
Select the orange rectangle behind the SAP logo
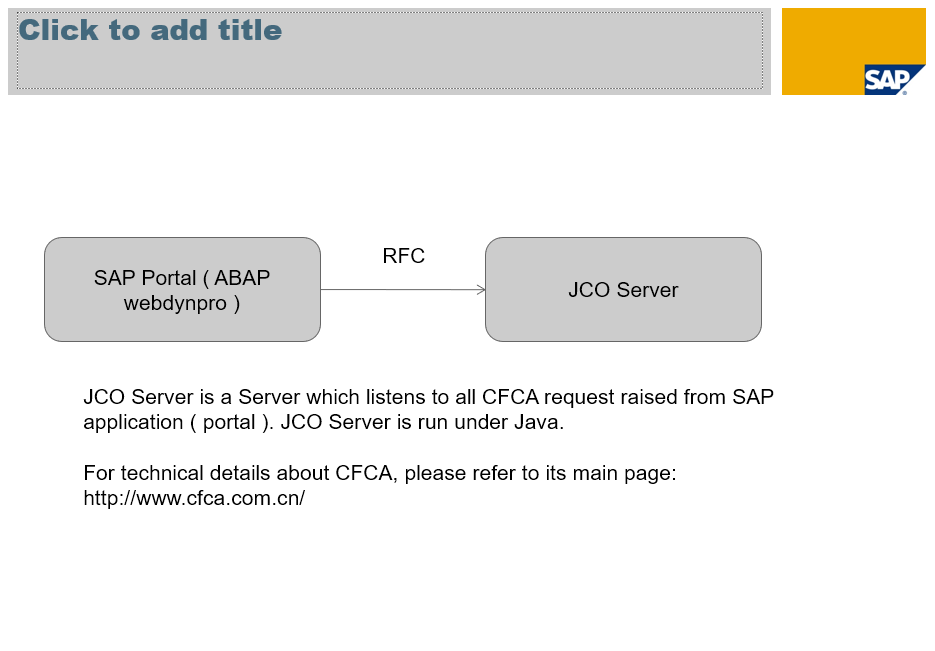tap(853, 51)
